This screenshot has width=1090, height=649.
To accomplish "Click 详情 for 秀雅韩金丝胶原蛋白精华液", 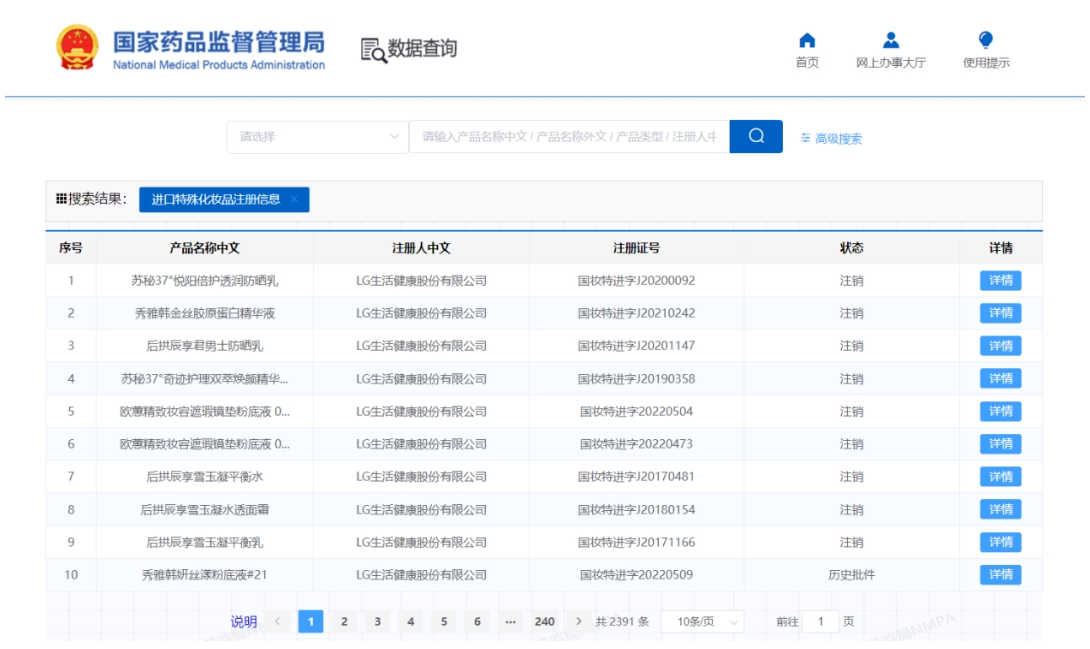I will 1000,313.
